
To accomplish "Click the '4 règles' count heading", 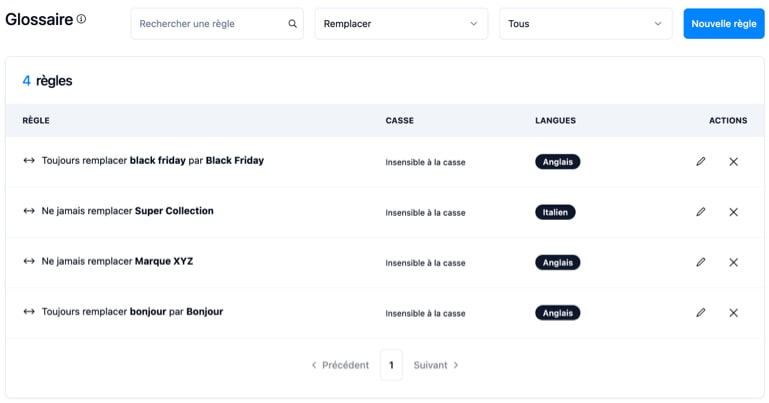I will coord(48,81).
